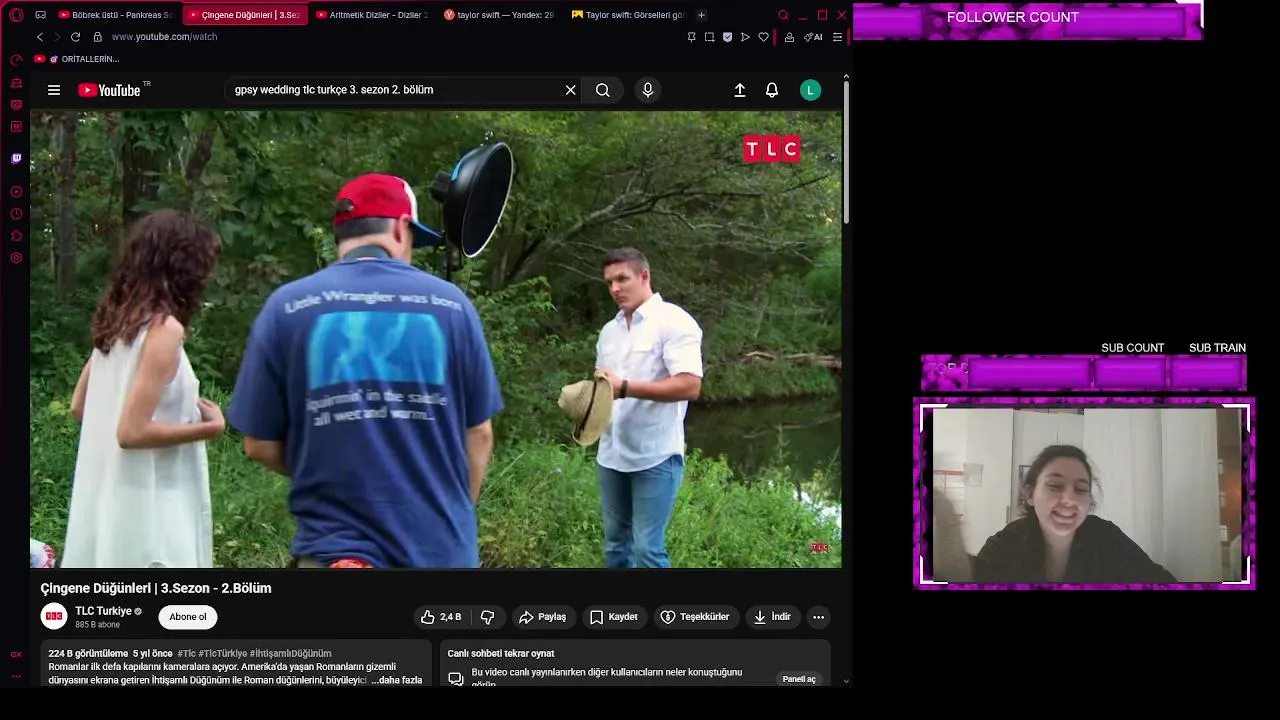Select the Çingene Düğünleri browser tab
This screenshot has height=720, width=1280.
click(x=245, y=15)
